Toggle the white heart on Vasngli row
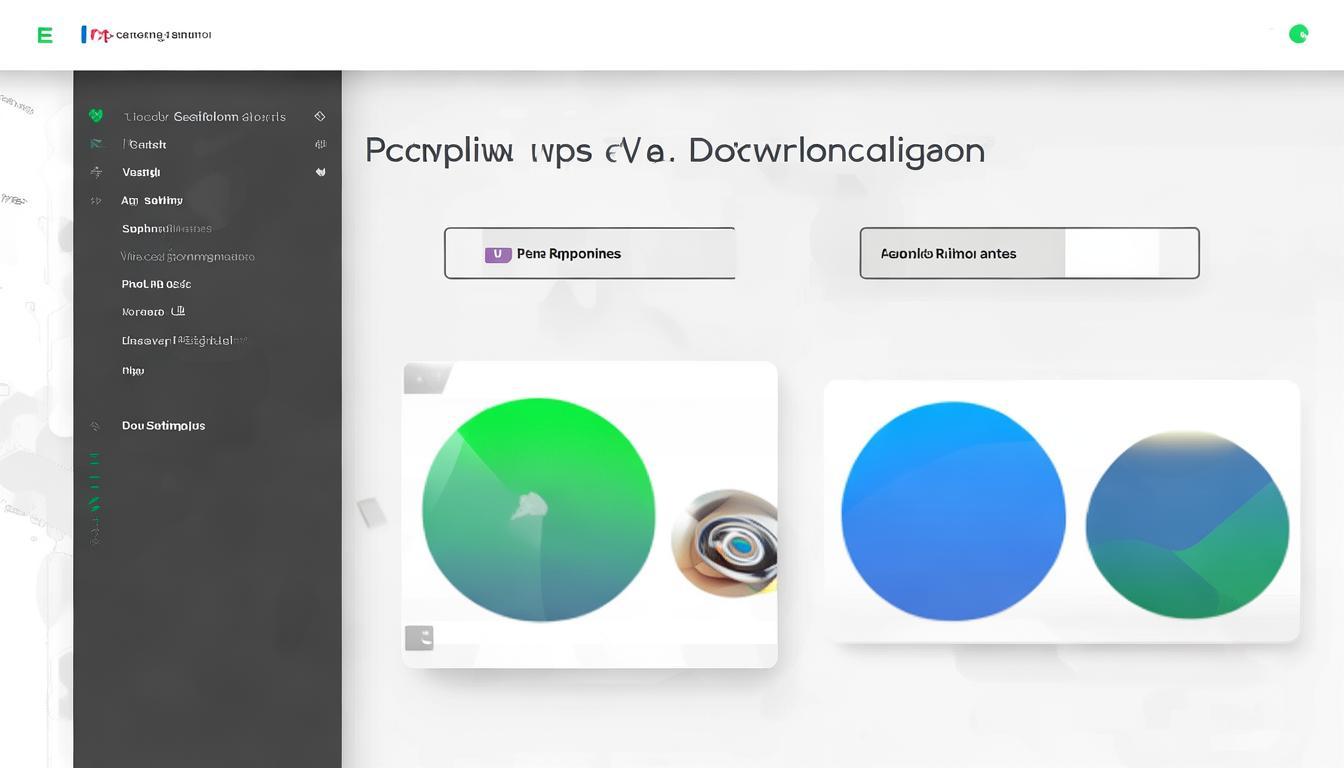This screenshot has width=1344, height=768. point(320,172)
